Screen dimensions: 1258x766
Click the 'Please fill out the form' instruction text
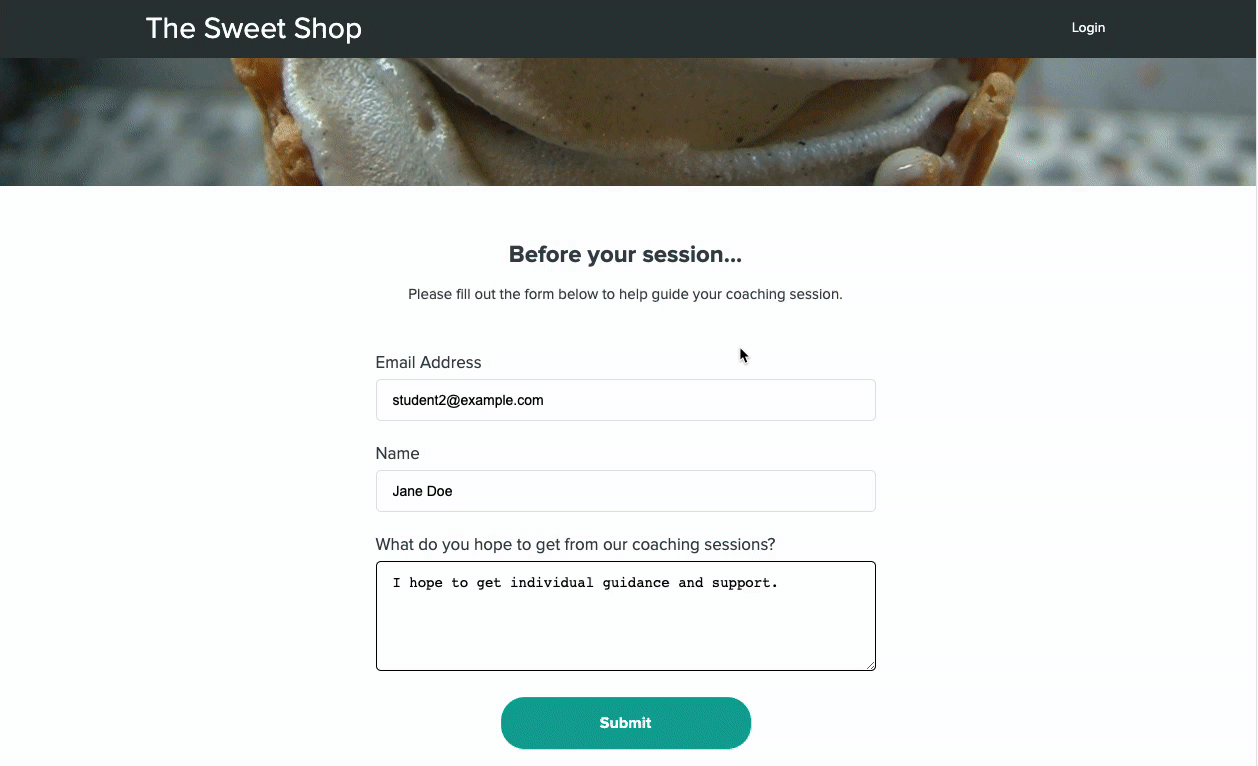point(626,295)
